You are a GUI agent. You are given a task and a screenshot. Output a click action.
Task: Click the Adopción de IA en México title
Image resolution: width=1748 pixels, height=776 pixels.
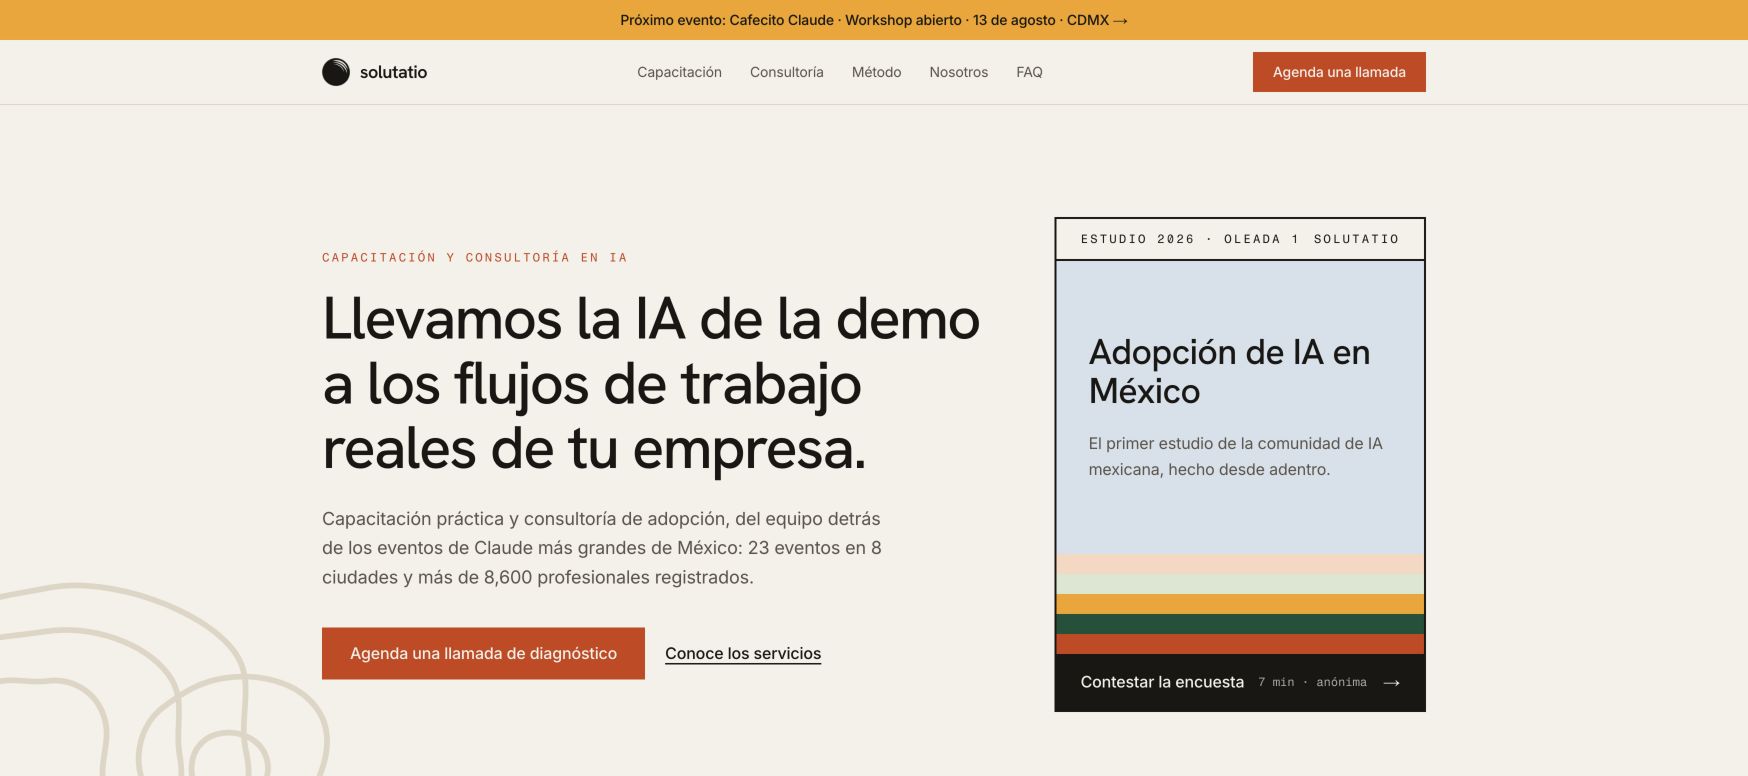coord(1229,371)
